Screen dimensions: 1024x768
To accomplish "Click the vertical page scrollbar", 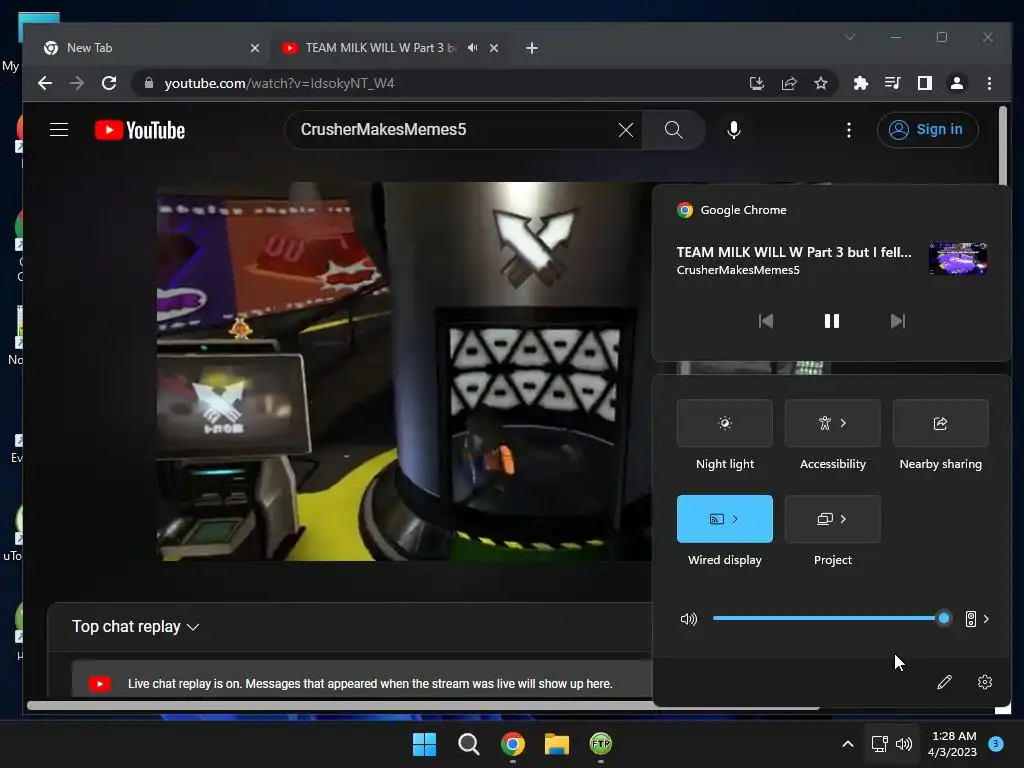I will [1002, 147].
